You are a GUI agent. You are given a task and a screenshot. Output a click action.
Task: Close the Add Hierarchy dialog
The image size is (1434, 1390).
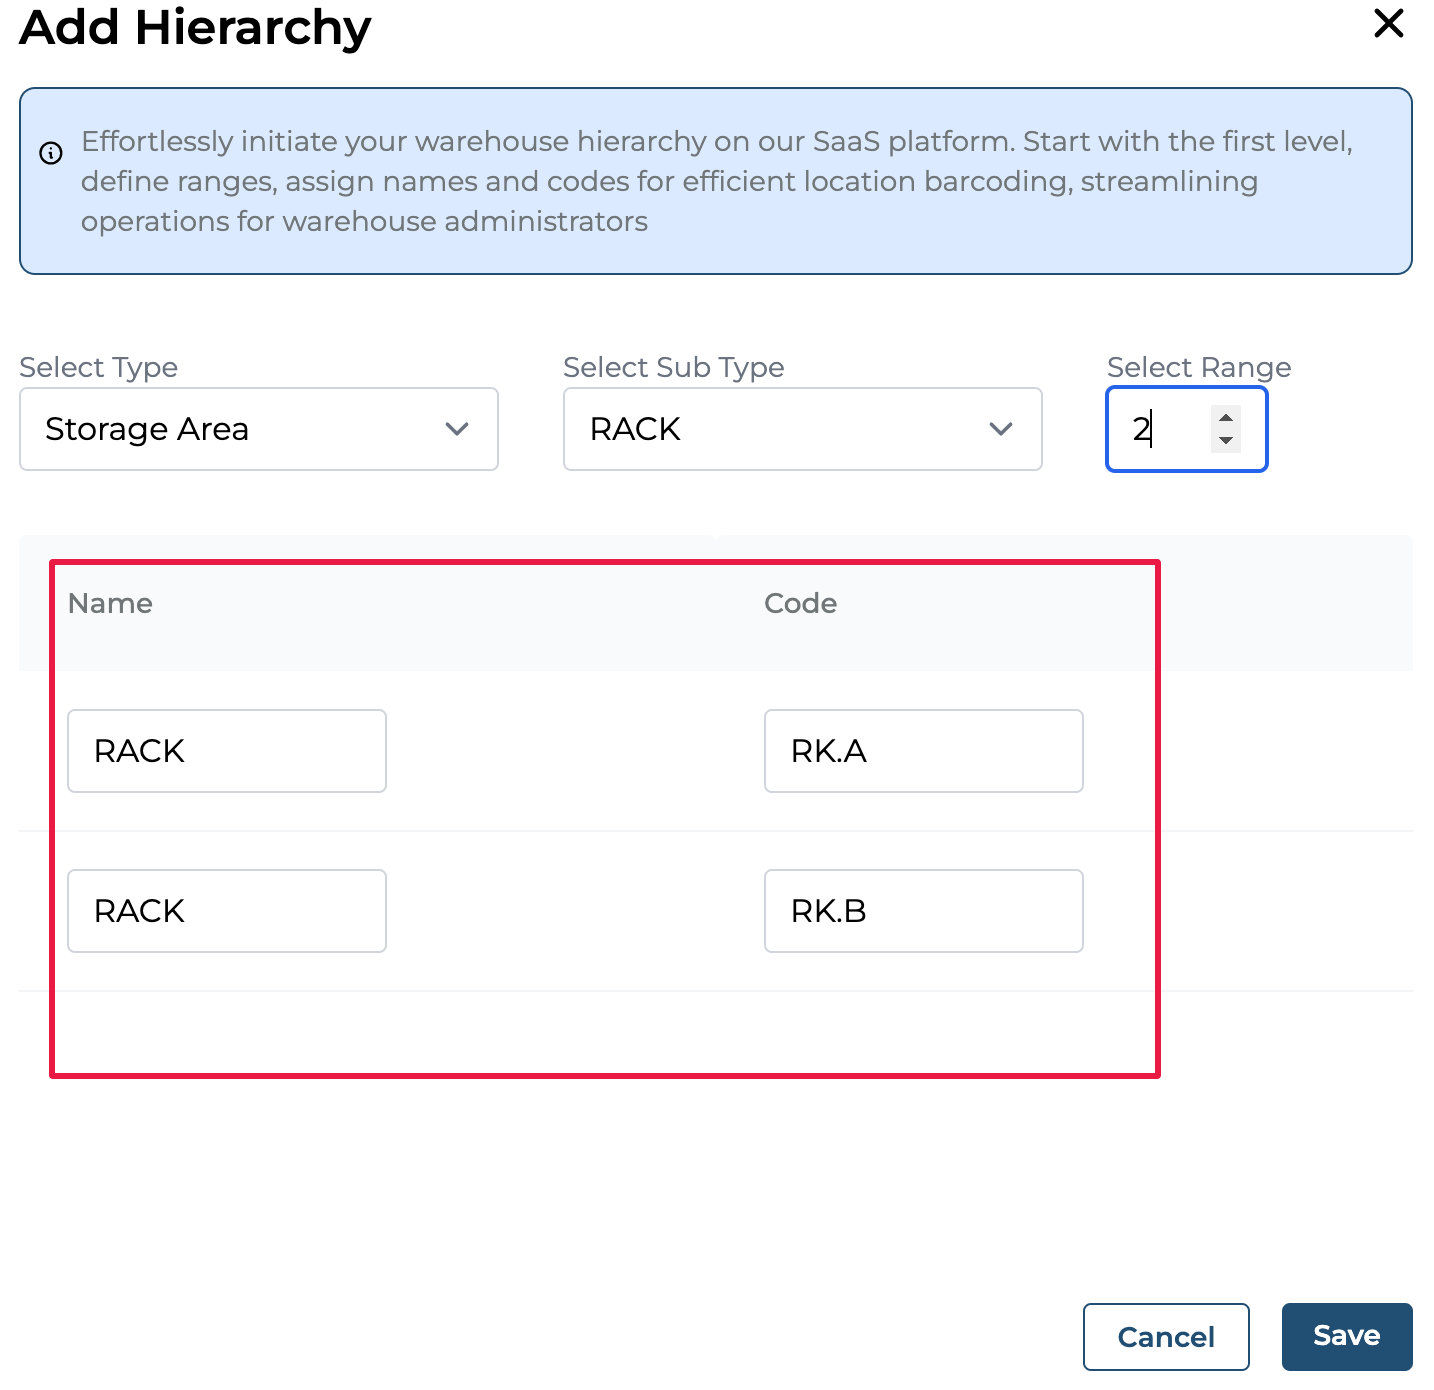pyautogui.click(x=1388, y=23)
